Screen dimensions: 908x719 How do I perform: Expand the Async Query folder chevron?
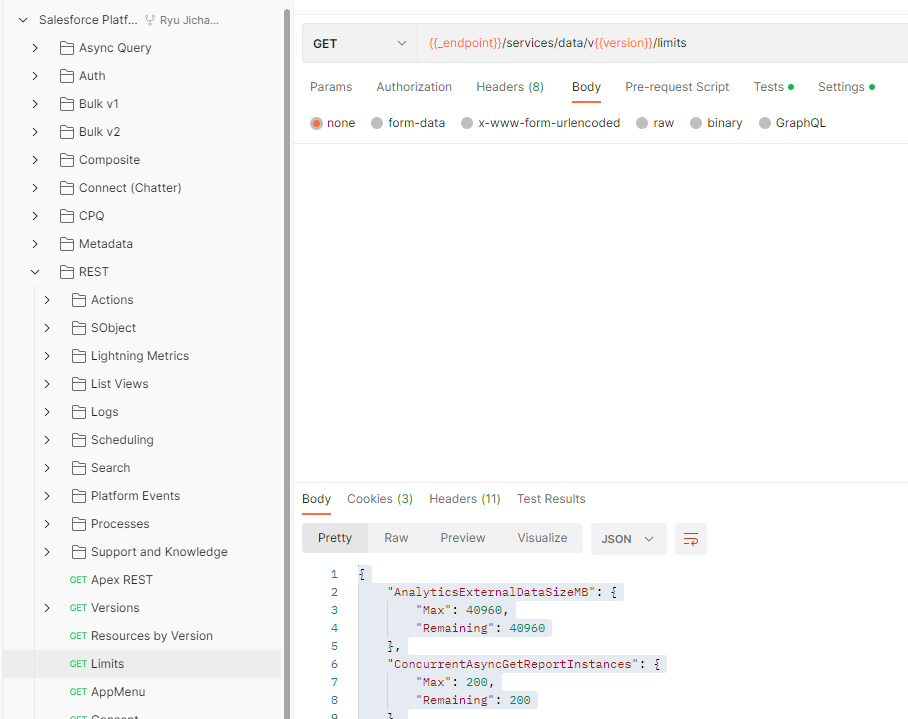[35, 47]
